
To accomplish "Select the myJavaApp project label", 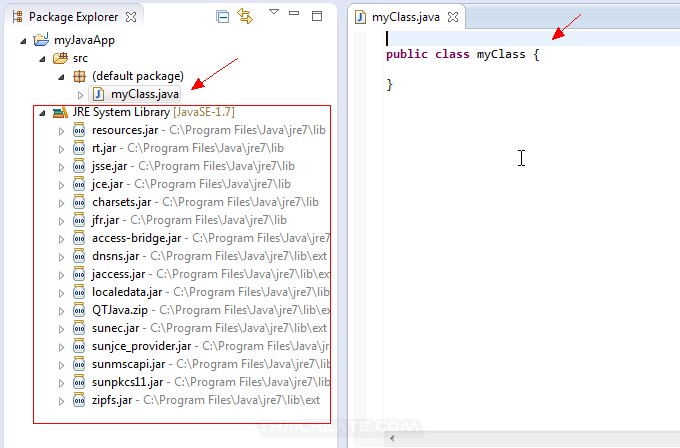I will coord(85,40).
